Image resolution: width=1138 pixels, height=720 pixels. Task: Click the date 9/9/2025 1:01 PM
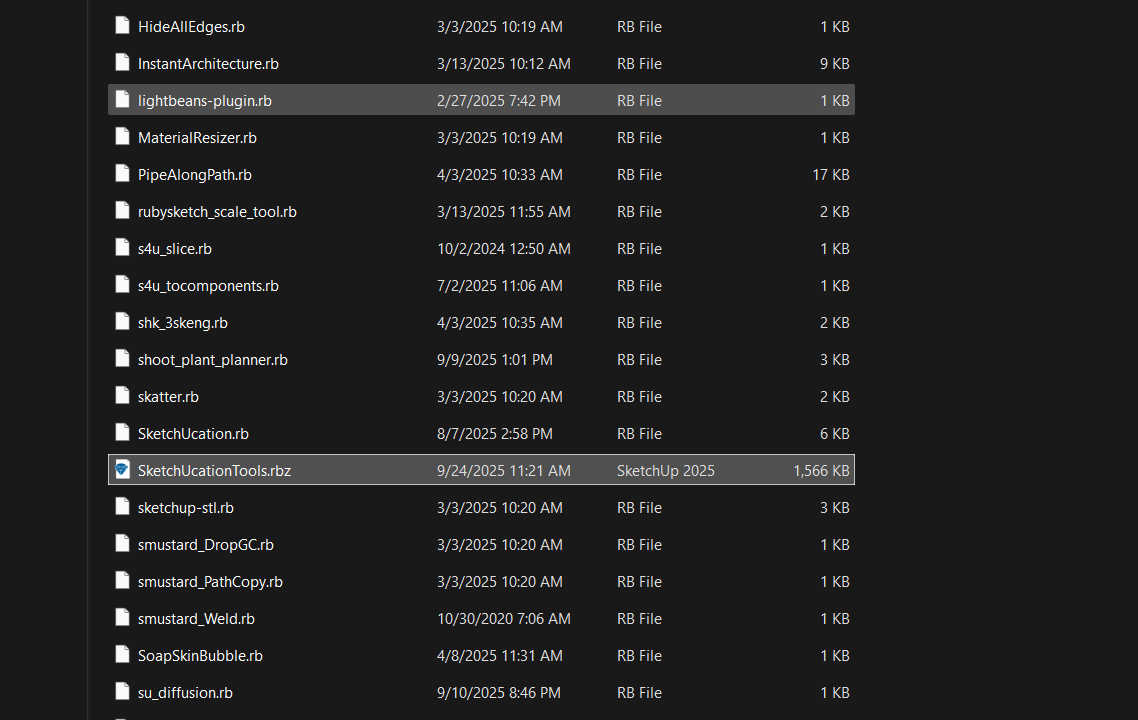pyautogui.click(x=495, y=360)
